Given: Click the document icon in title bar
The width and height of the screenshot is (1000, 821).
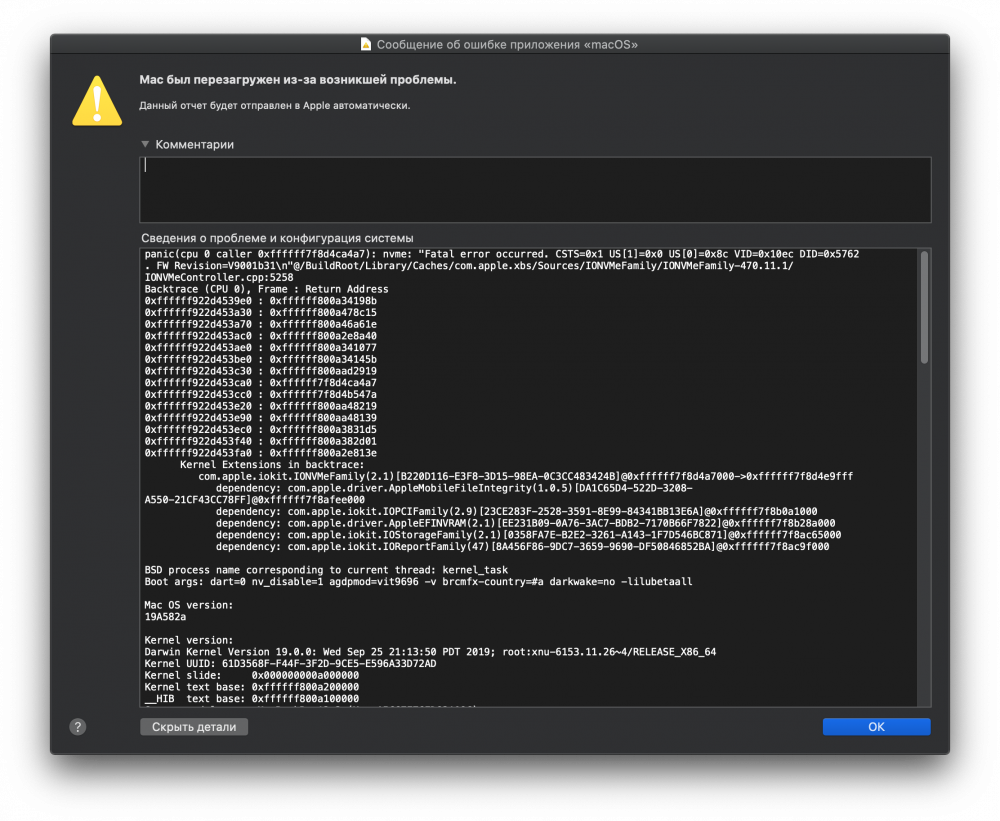Looking at the screenshot, I should 365,44.
